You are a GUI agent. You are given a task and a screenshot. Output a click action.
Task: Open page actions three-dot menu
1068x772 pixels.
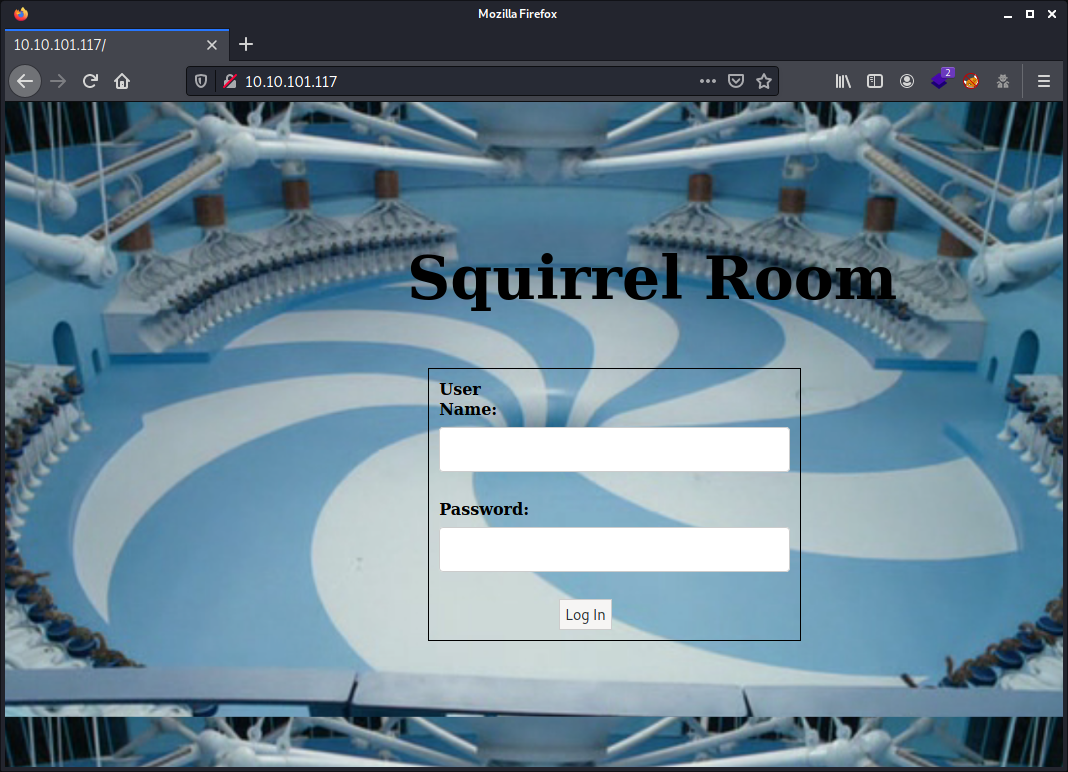click(x=708, y=81)
